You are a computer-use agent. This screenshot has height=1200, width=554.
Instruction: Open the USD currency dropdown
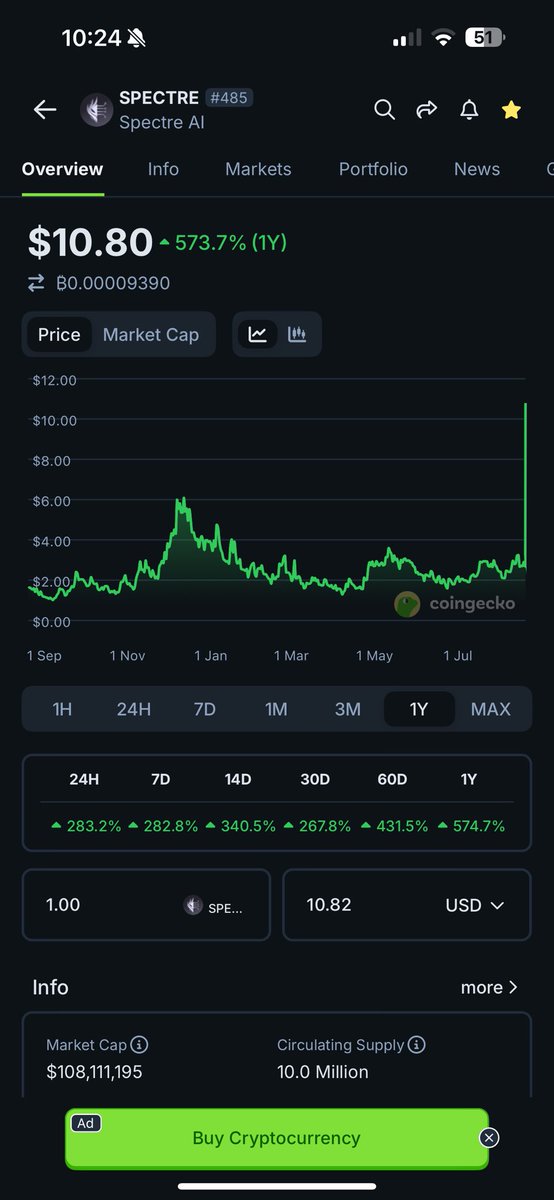point(475,905)
